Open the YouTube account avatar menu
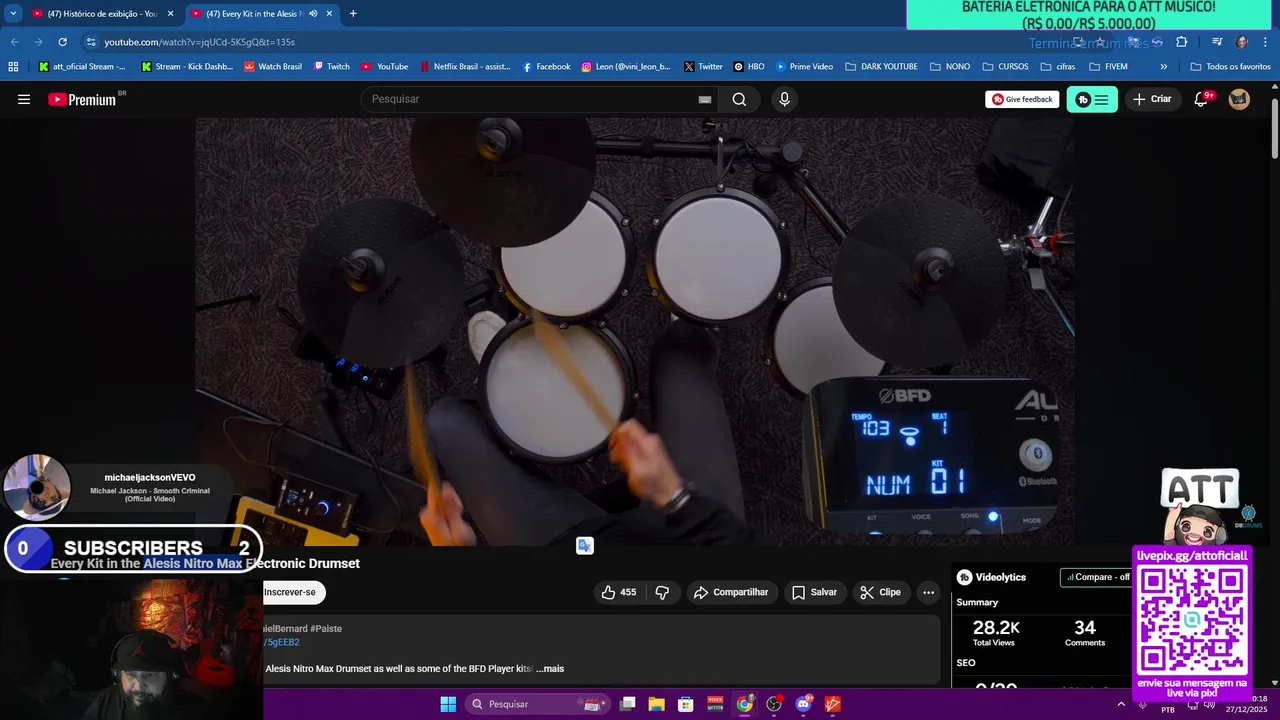The height and width of the screenshot is (720, 1280). point(1239,99)
